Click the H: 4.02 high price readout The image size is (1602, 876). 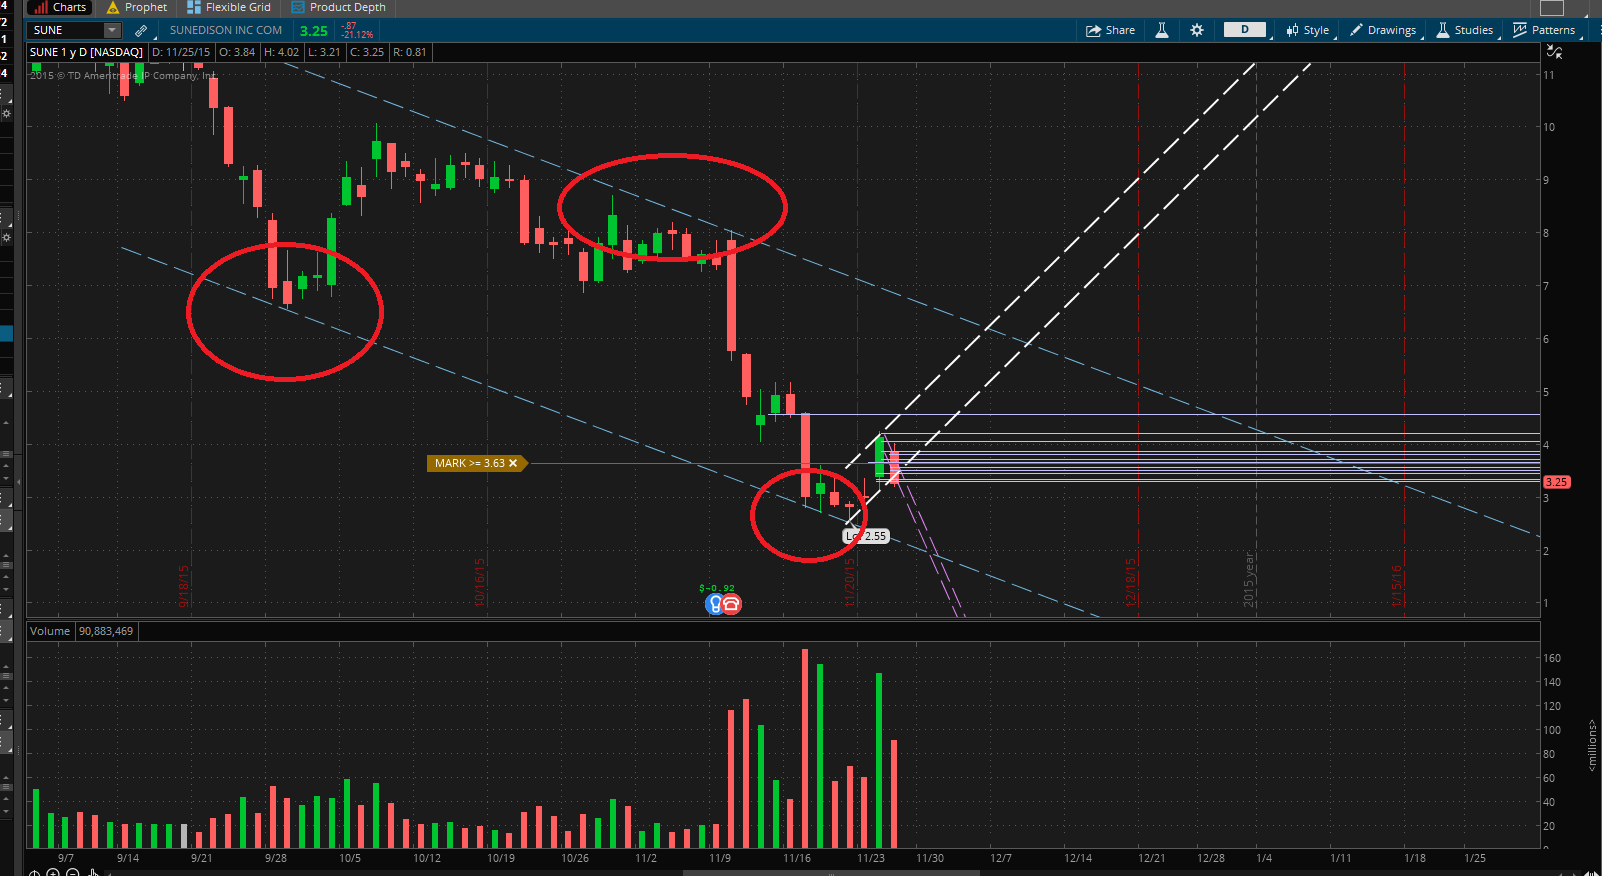click(x=282, y=52)
